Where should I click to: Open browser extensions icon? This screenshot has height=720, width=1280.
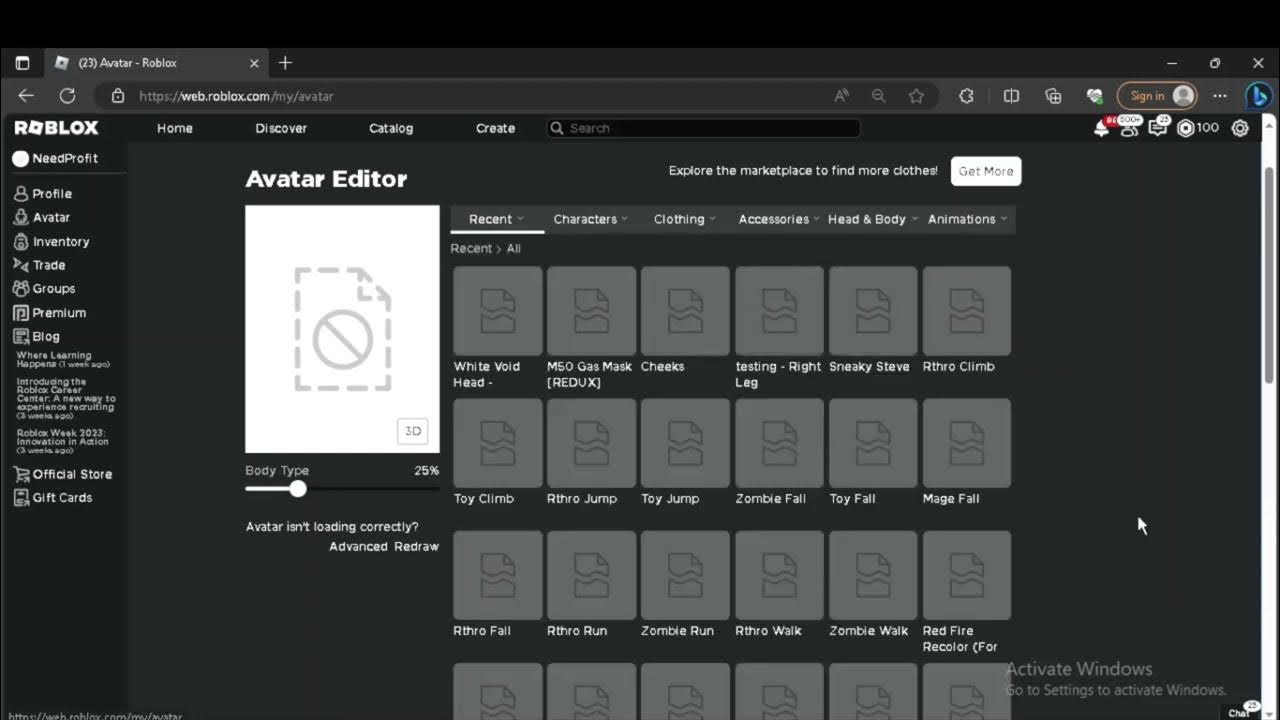[966, 96]
